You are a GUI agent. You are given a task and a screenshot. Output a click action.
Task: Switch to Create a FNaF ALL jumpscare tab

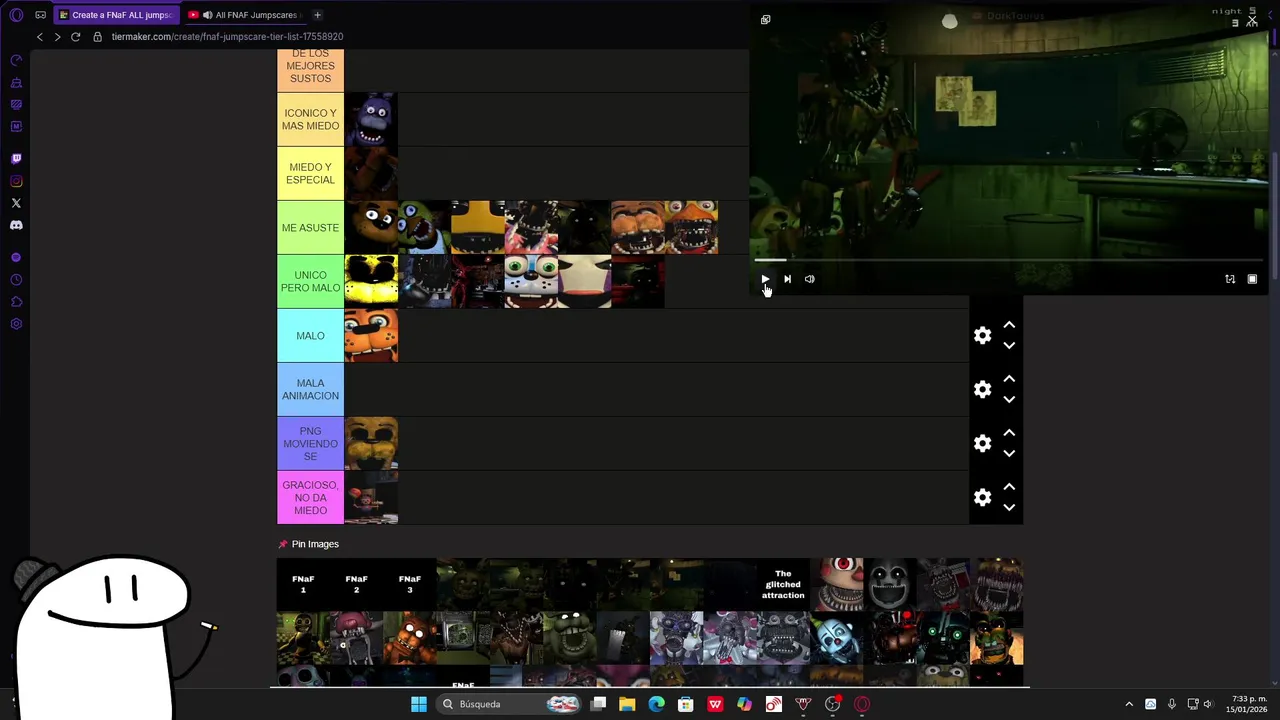point(115,15)
